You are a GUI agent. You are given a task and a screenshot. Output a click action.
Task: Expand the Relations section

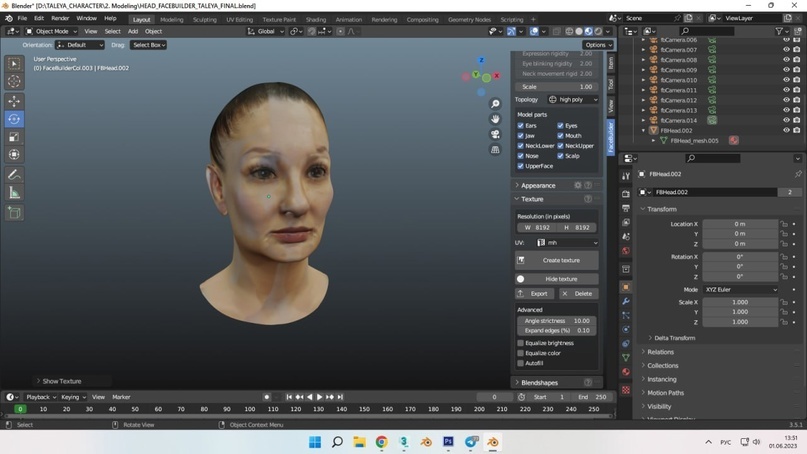click(660, 352)
